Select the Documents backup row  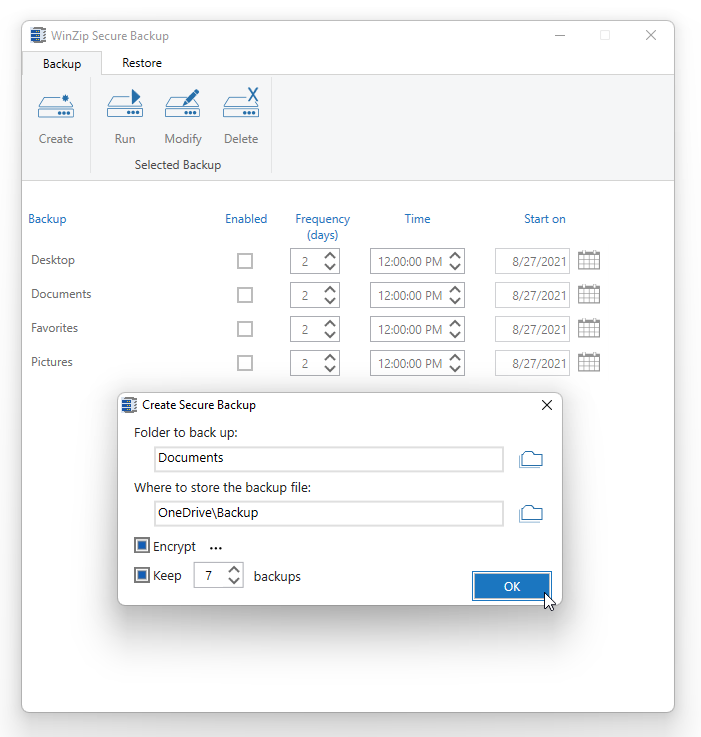click(x=61, y=294)
